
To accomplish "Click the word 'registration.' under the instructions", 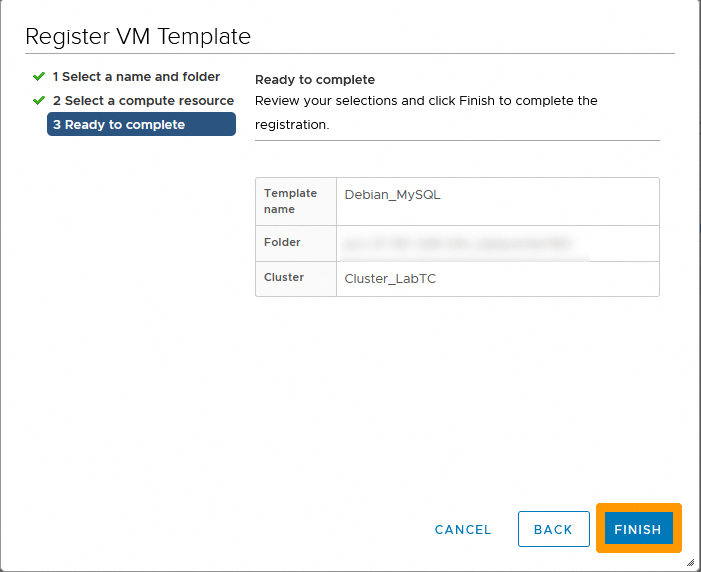I will coord(292,125).
